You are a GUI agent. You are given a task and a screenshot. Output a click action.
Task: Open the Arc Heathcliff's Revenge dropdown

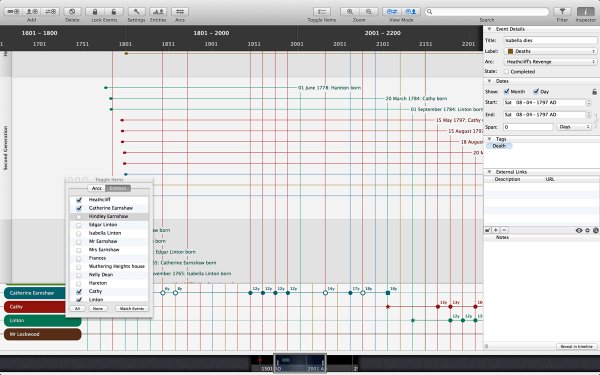[x=550, y=62]
